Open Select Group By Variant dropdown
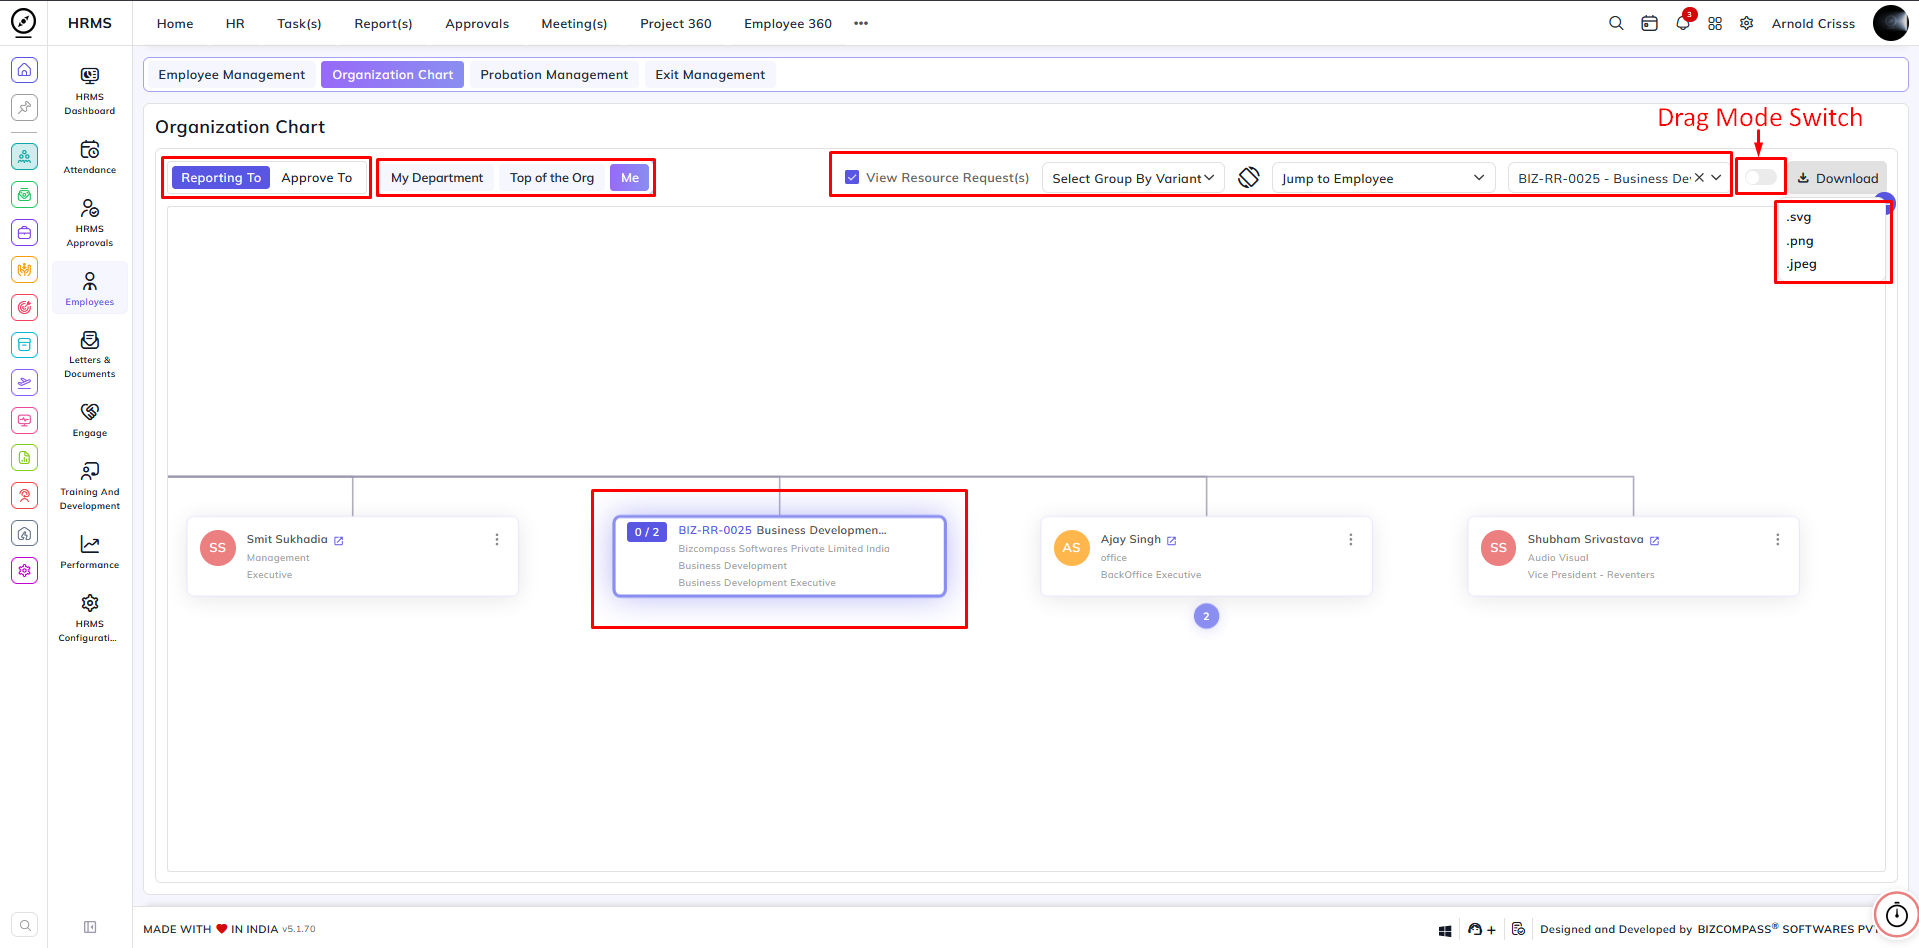The image size is (1919, 948). [x=1133, y=178]
